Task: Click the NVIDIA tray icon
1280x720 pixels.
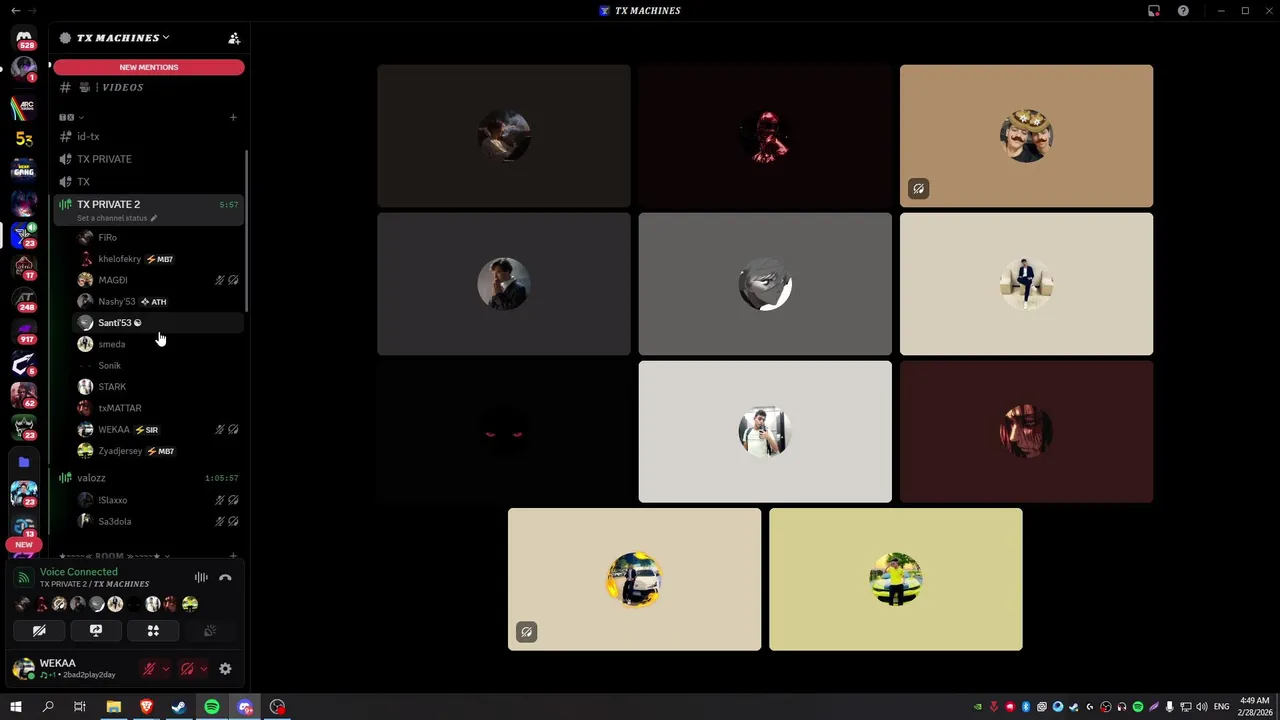Action: click(977, 707)
